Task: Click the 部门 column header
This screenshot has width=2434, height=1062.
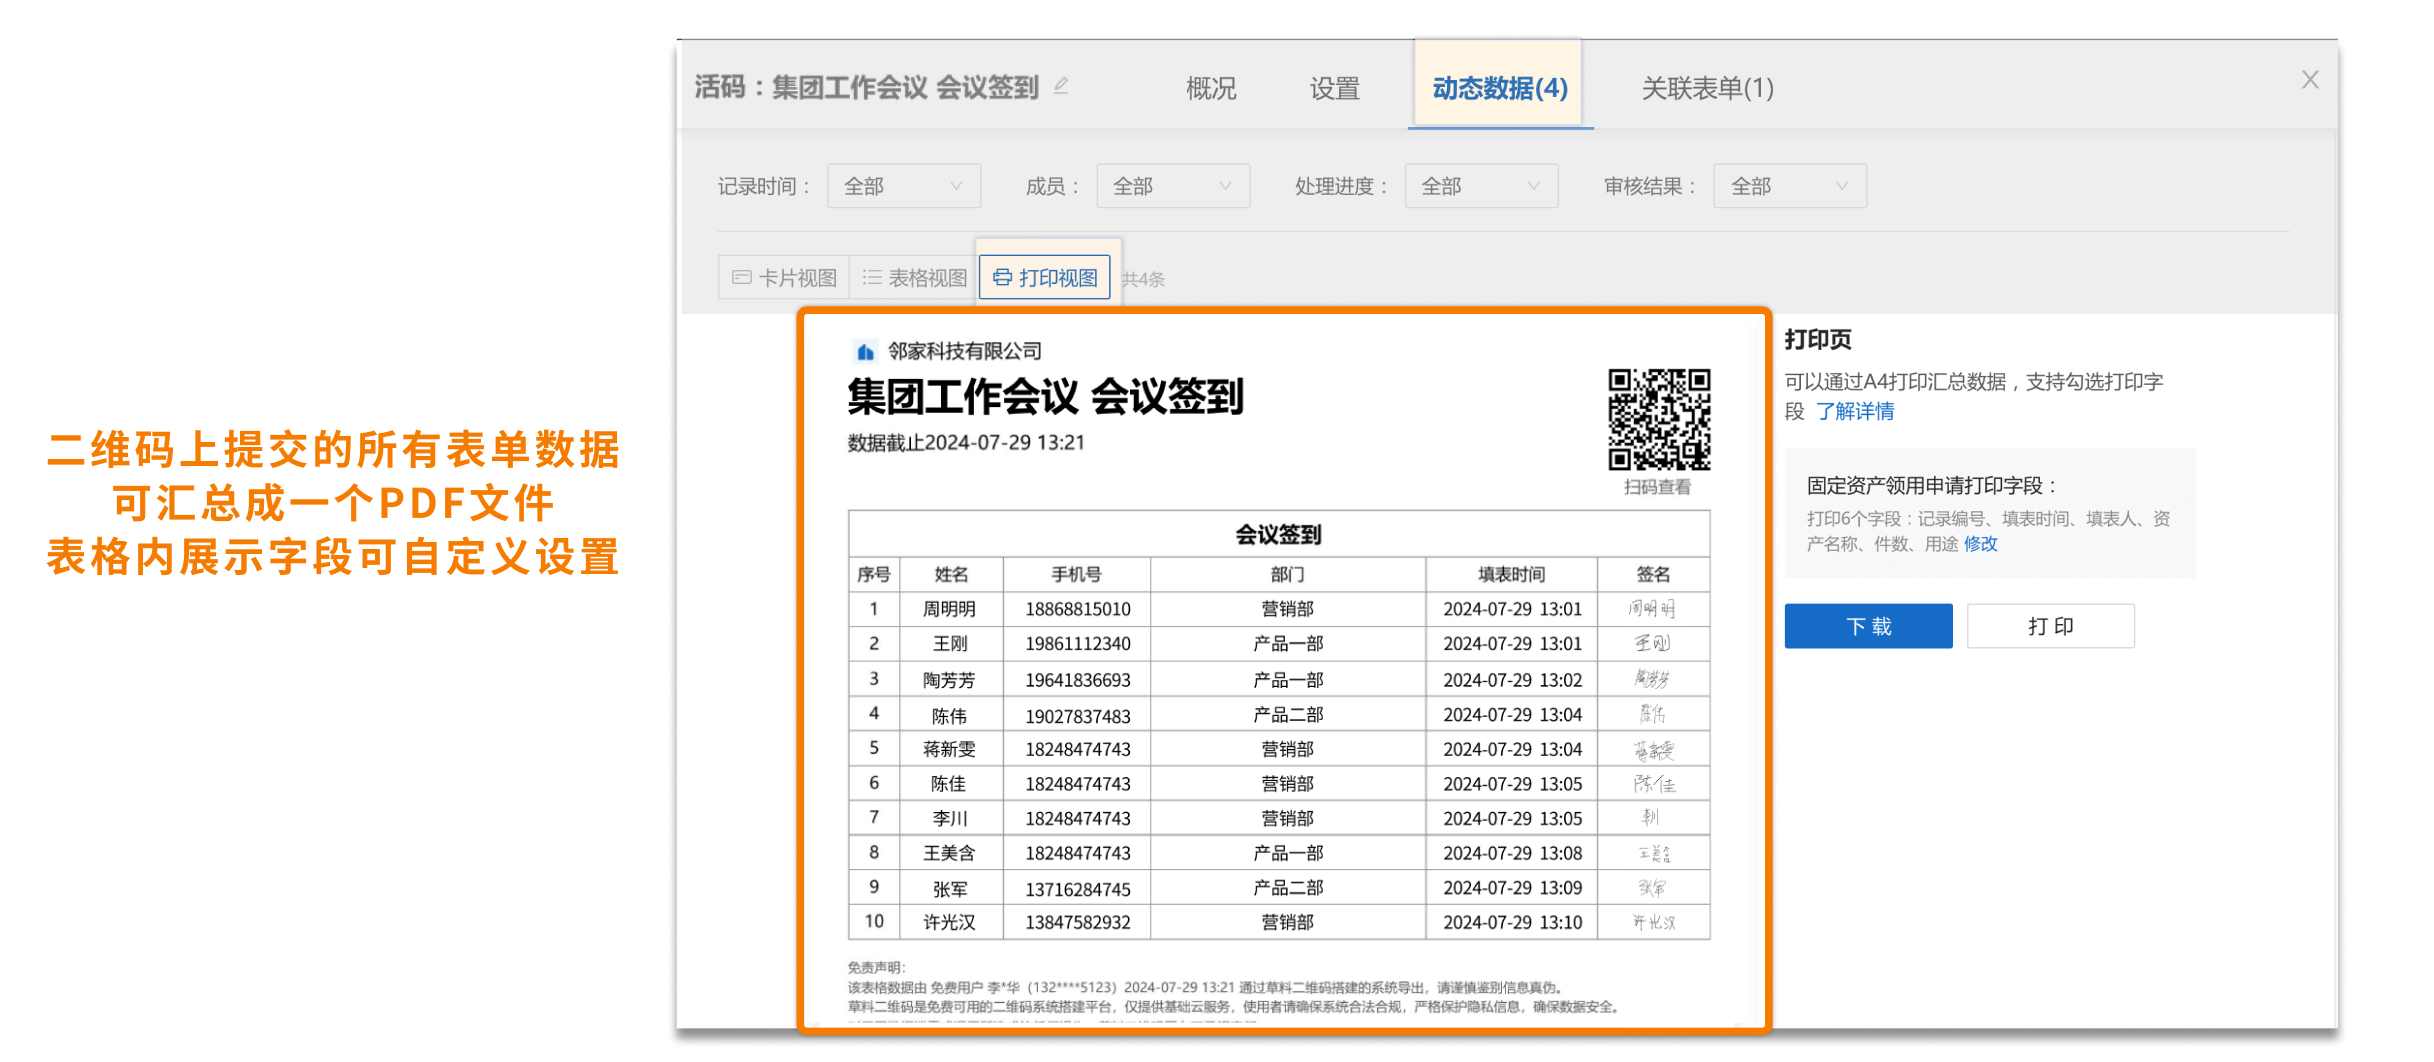Action: click(x=1287, y=575)
